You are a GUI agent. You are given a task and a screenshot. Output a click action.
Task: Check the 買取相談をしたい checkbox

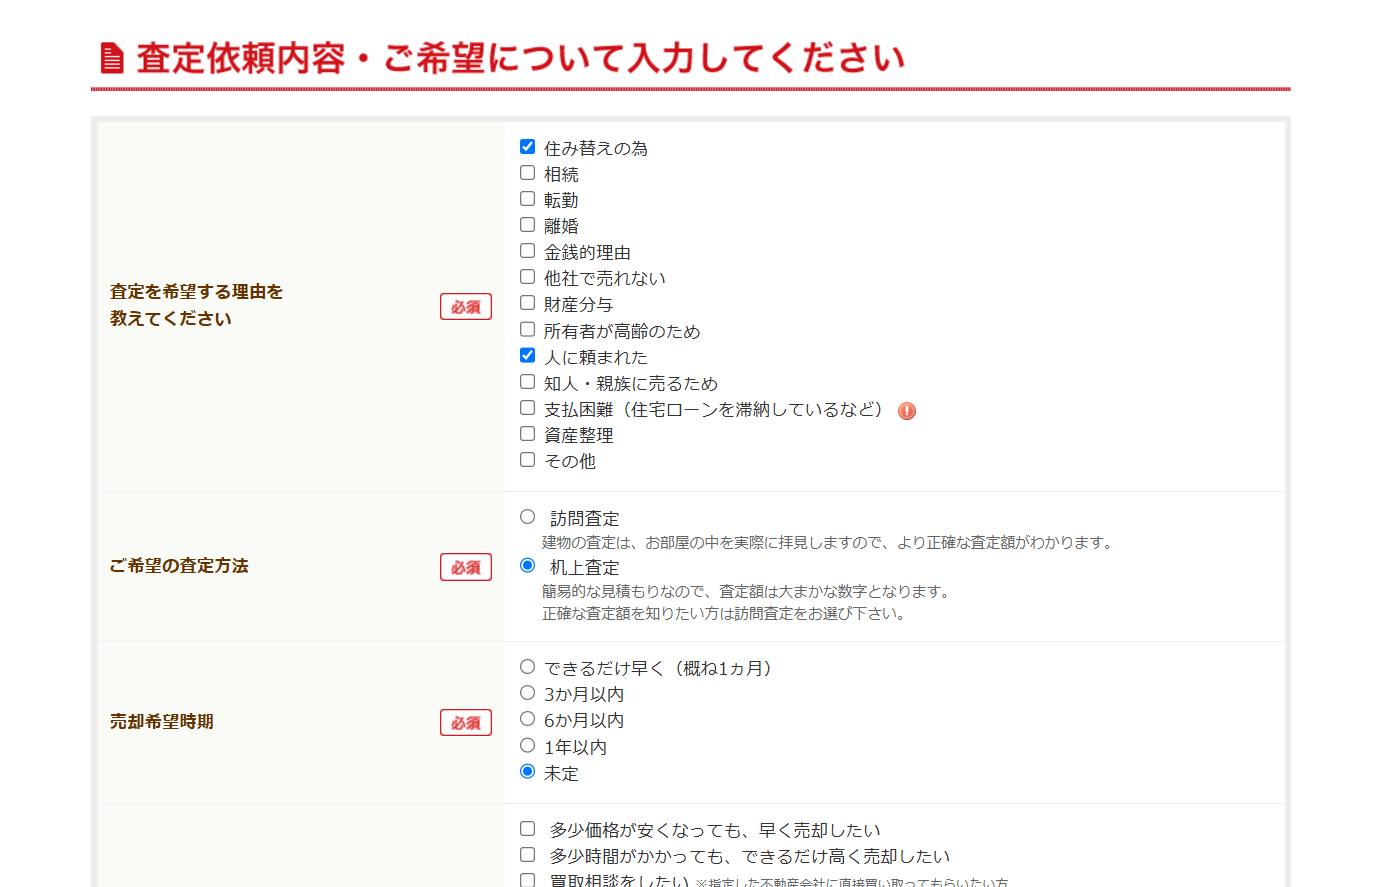(x=527, y=880)
